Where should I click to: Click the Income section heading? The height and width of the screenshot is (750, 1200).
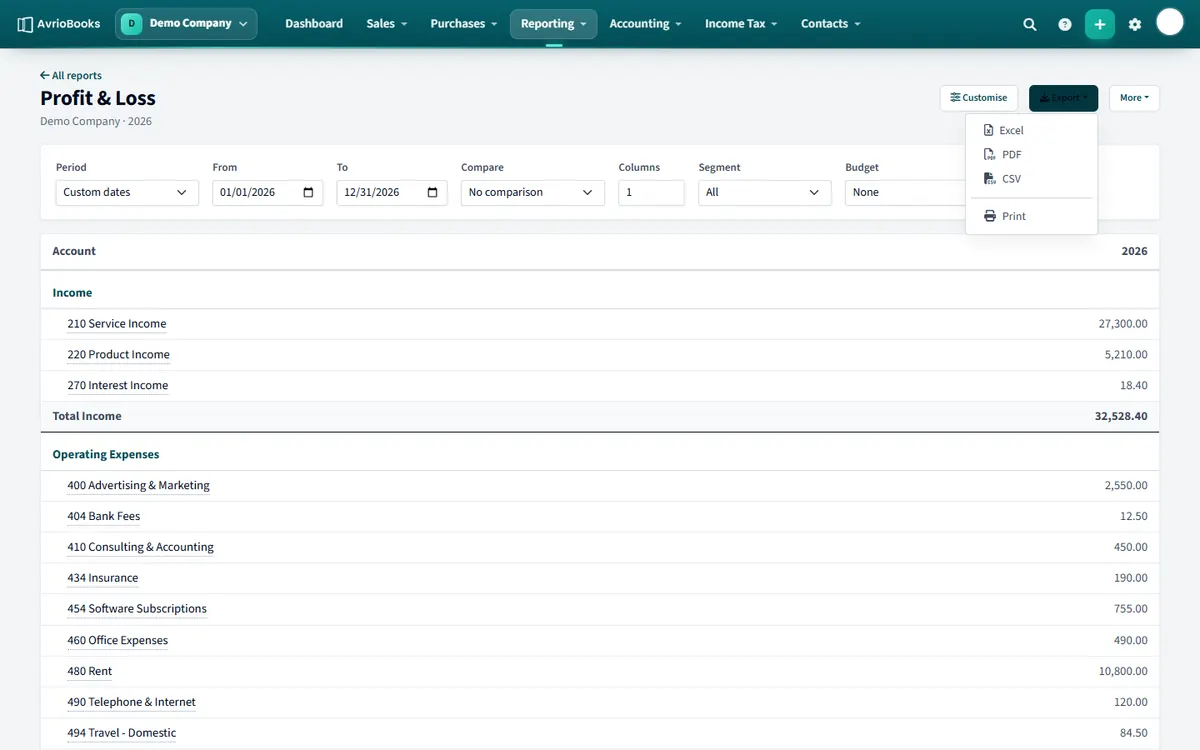(72, 293)
